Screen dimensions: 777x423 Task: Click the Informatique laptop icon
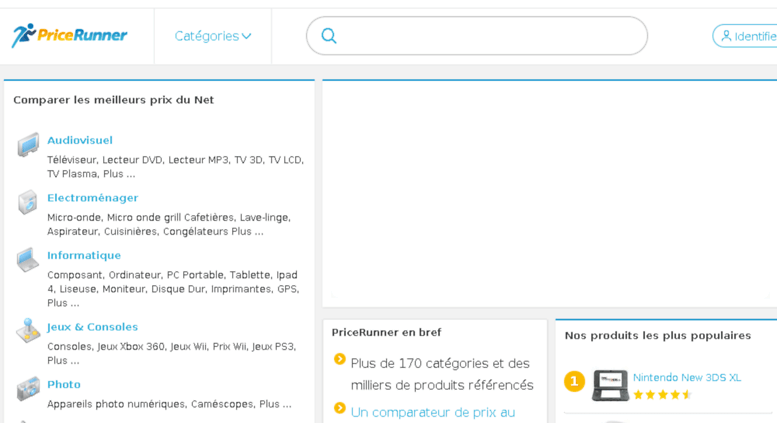click(27, 260)
